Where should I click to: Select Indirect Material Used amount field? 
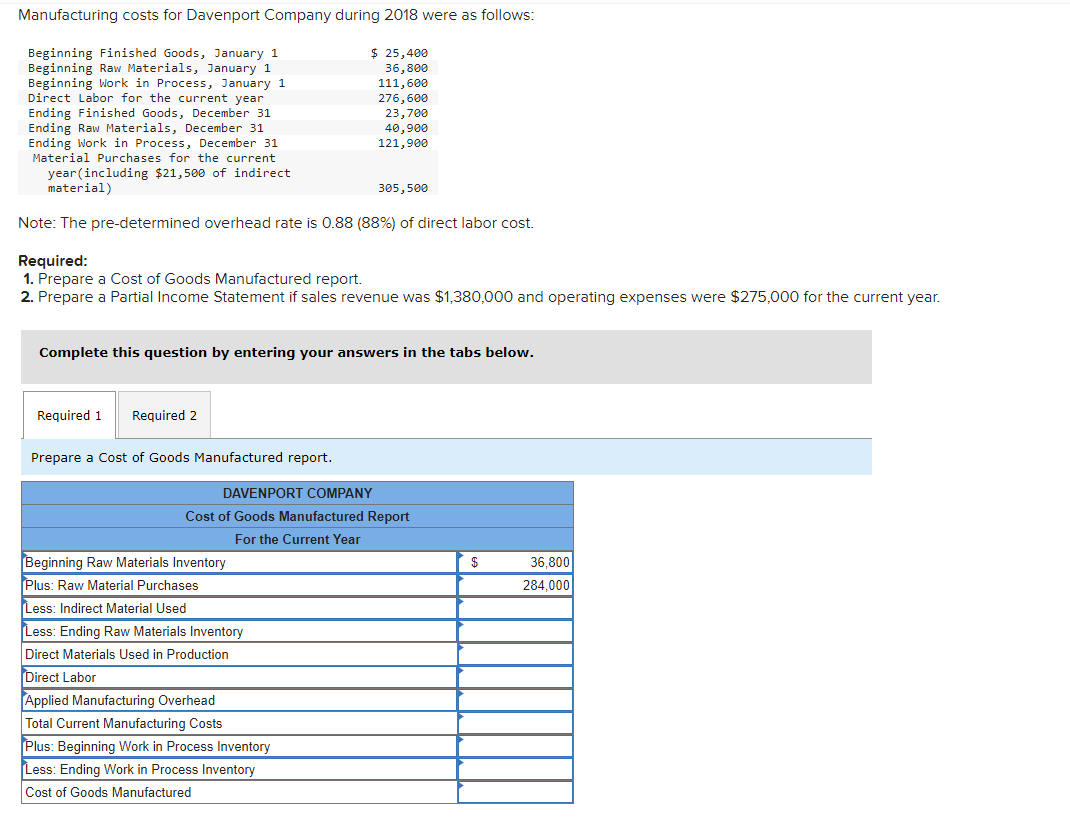(515, 608)
